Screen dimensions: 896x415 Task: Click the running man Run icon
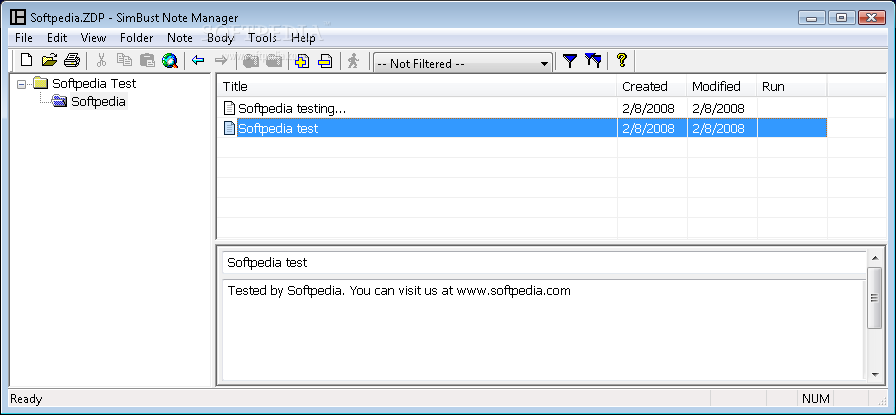click(x=354, y=60)
